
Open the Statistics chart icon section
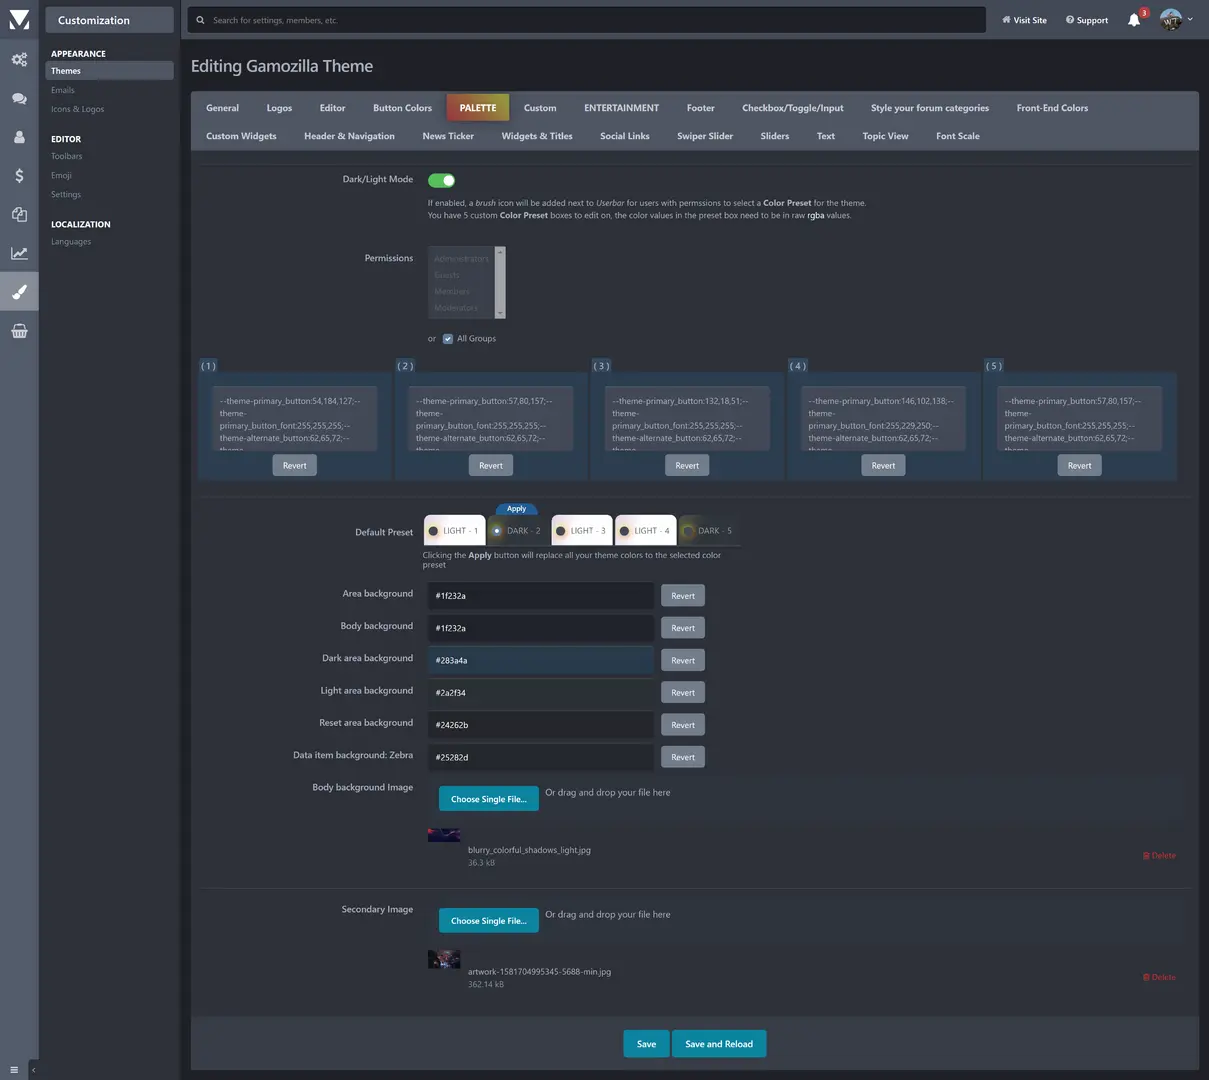[x=19, y=253]
